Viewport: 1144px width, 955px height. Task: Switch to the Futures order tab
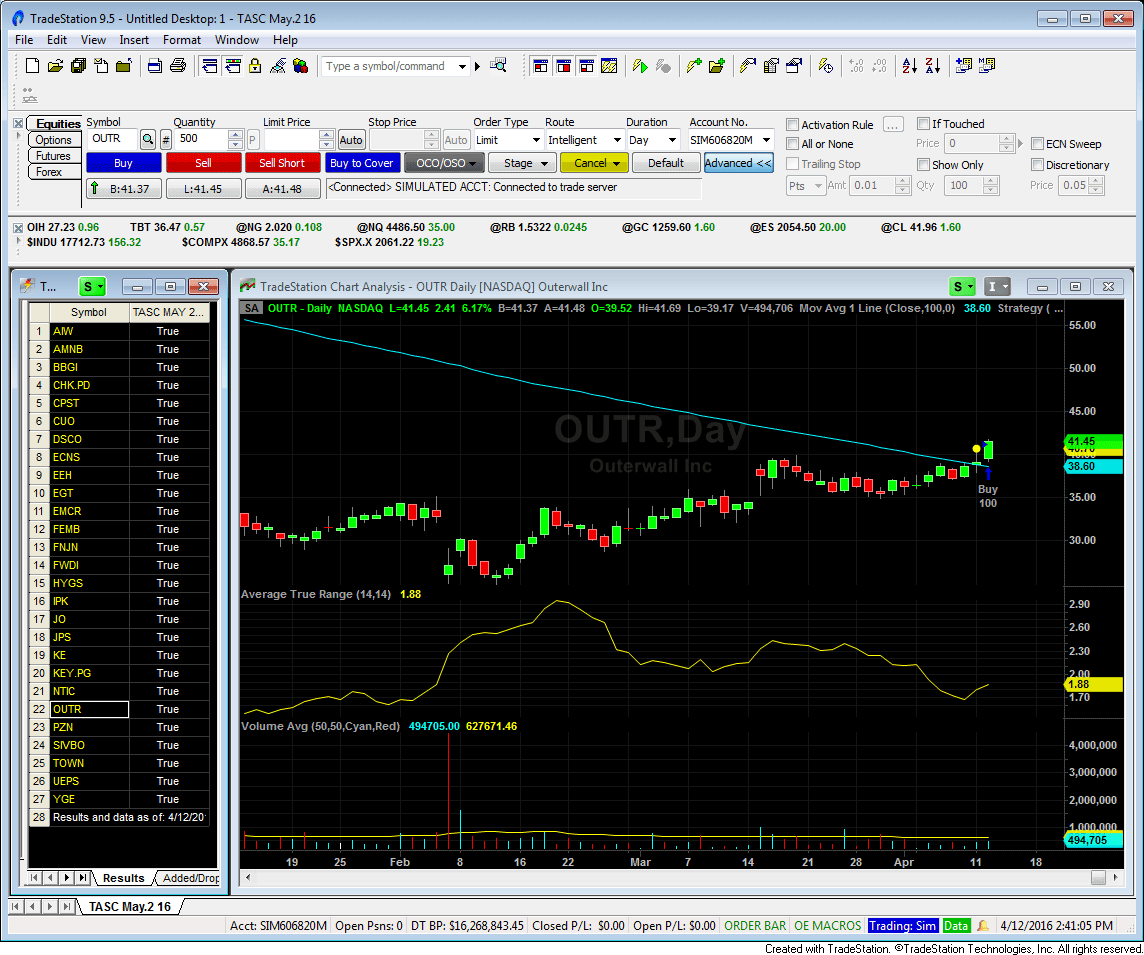click(x=54, y=156)
